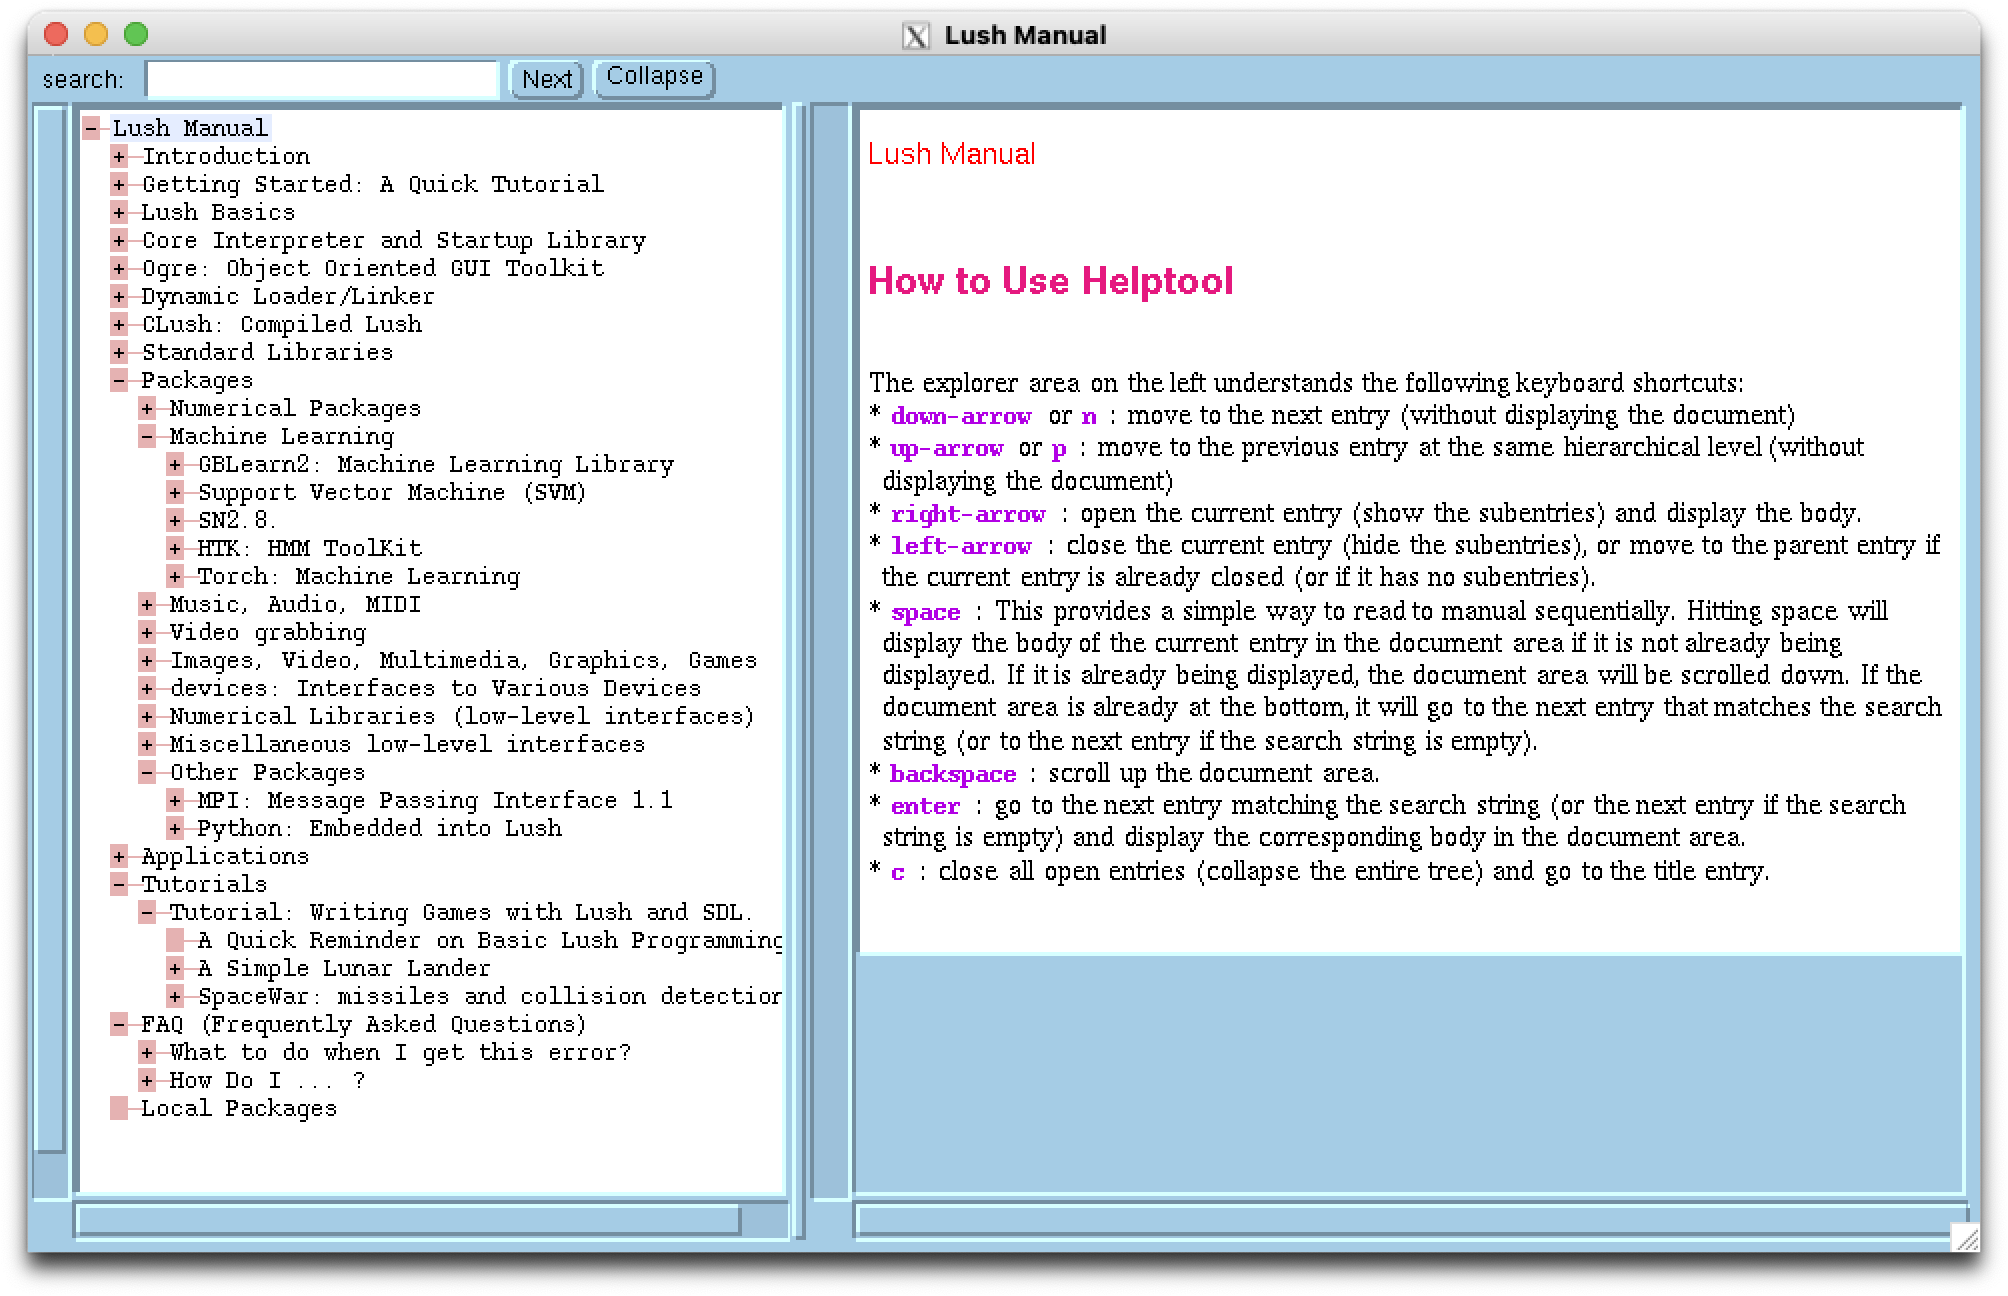
Task: Click the purple backspace shortcut text
Action: (953, 774)
